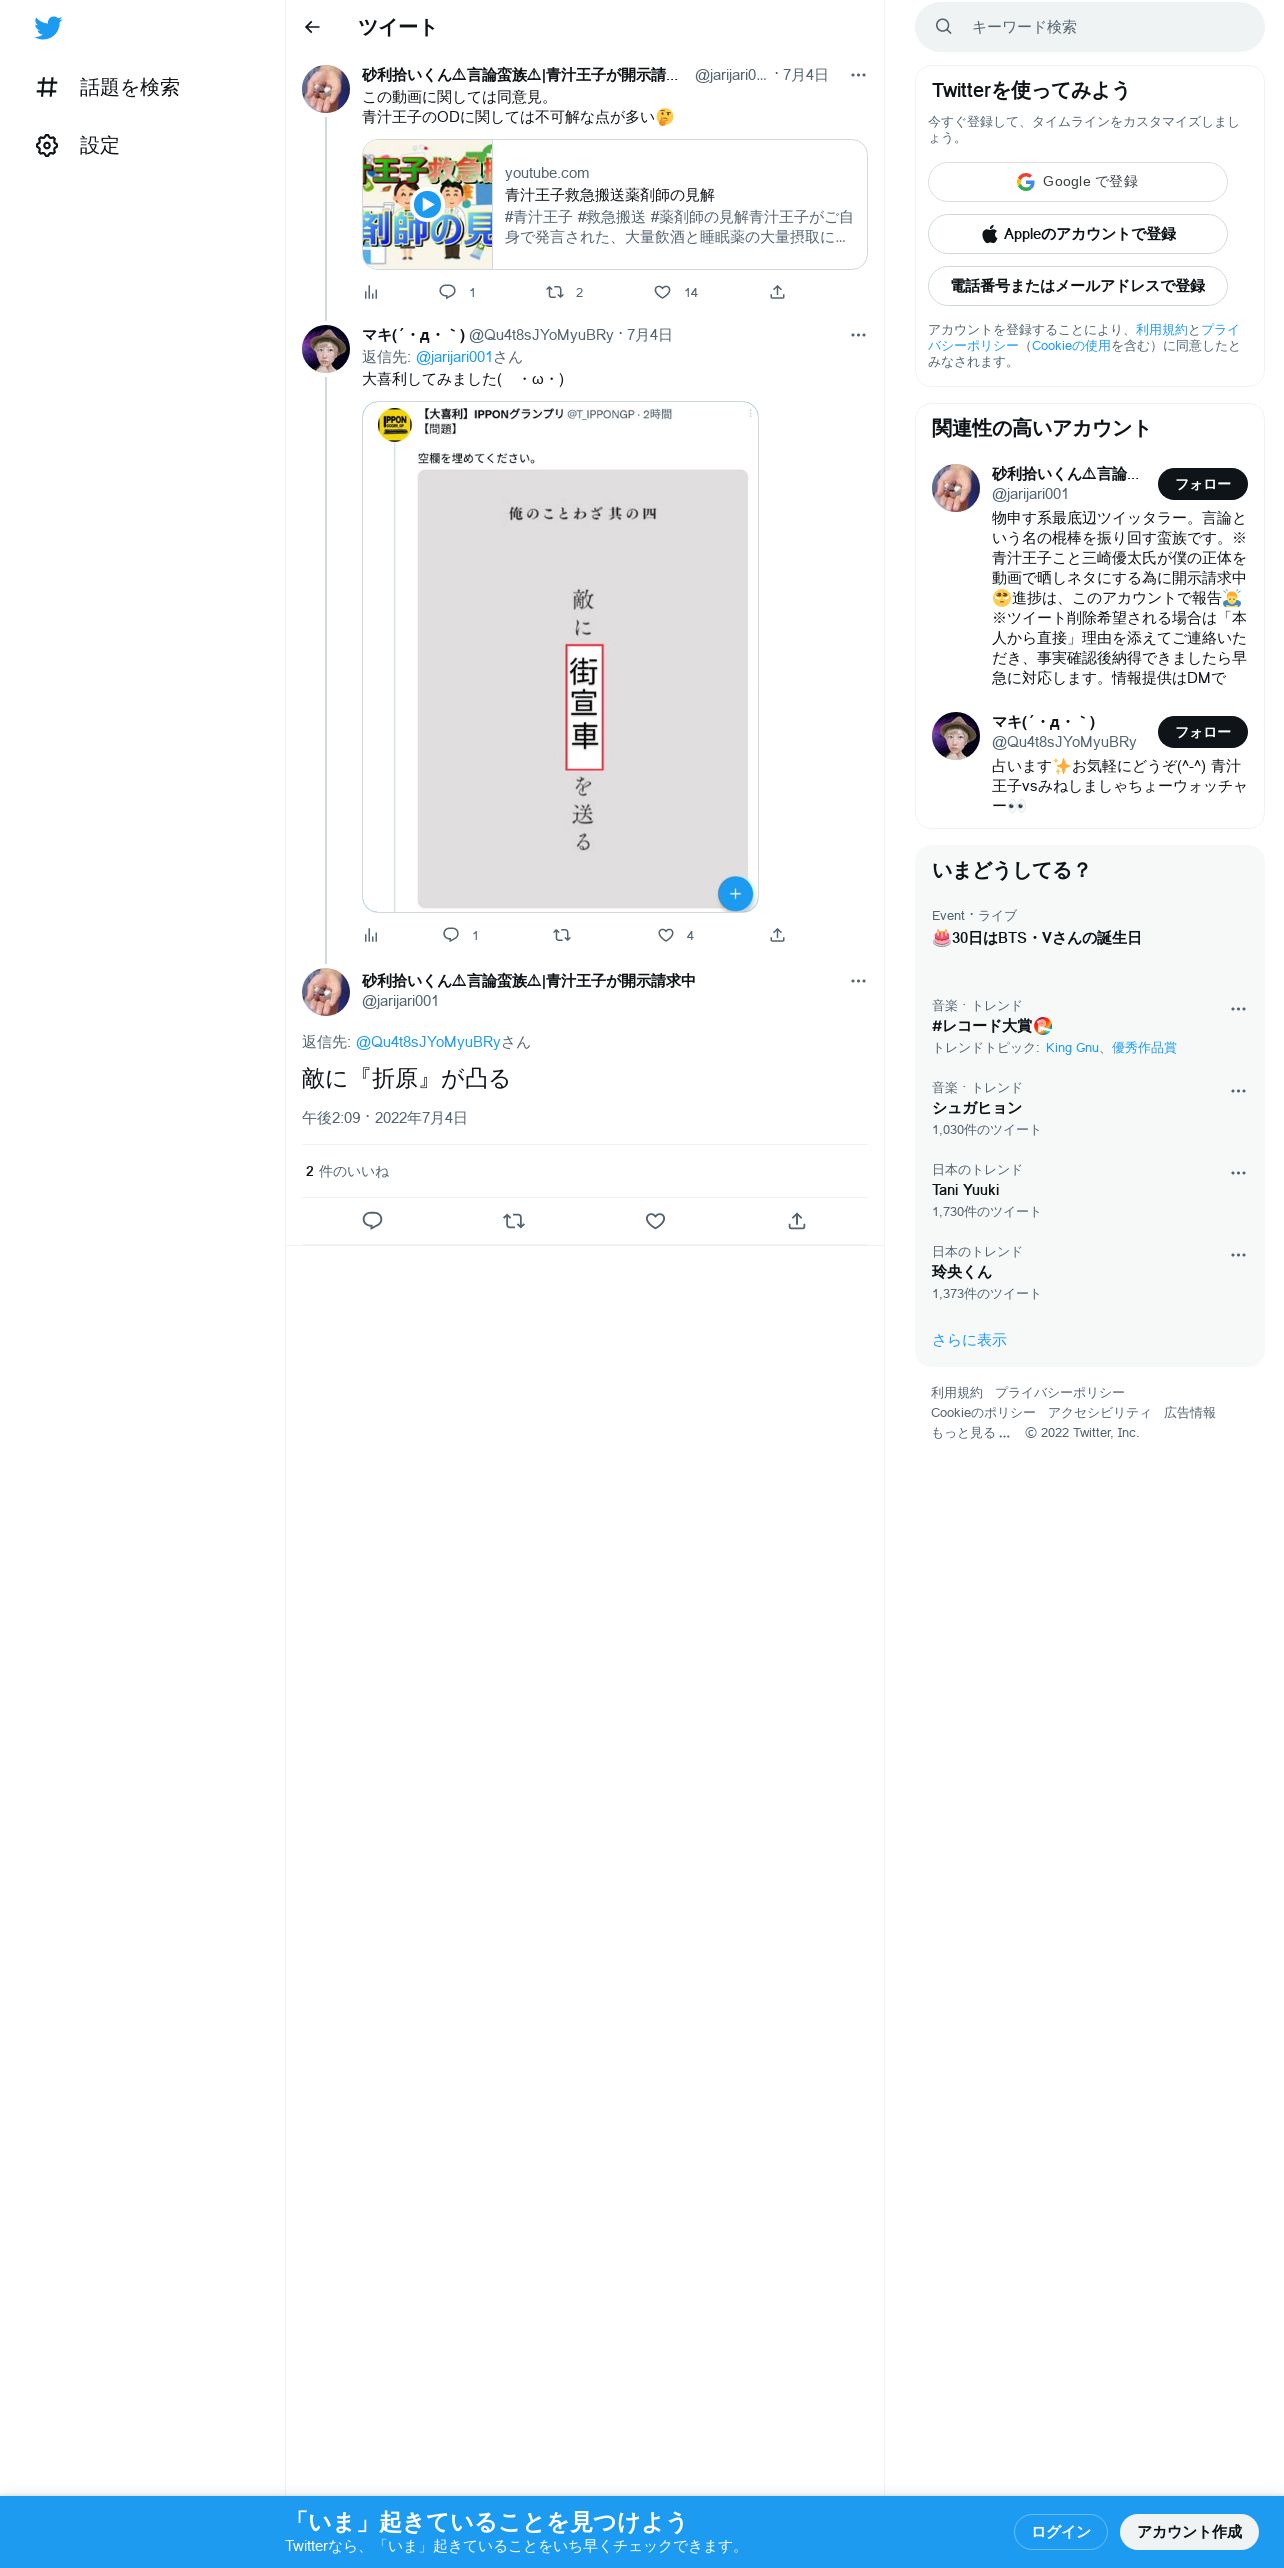Open analytics icon on マキ's reply tweet

pos(371,935)
